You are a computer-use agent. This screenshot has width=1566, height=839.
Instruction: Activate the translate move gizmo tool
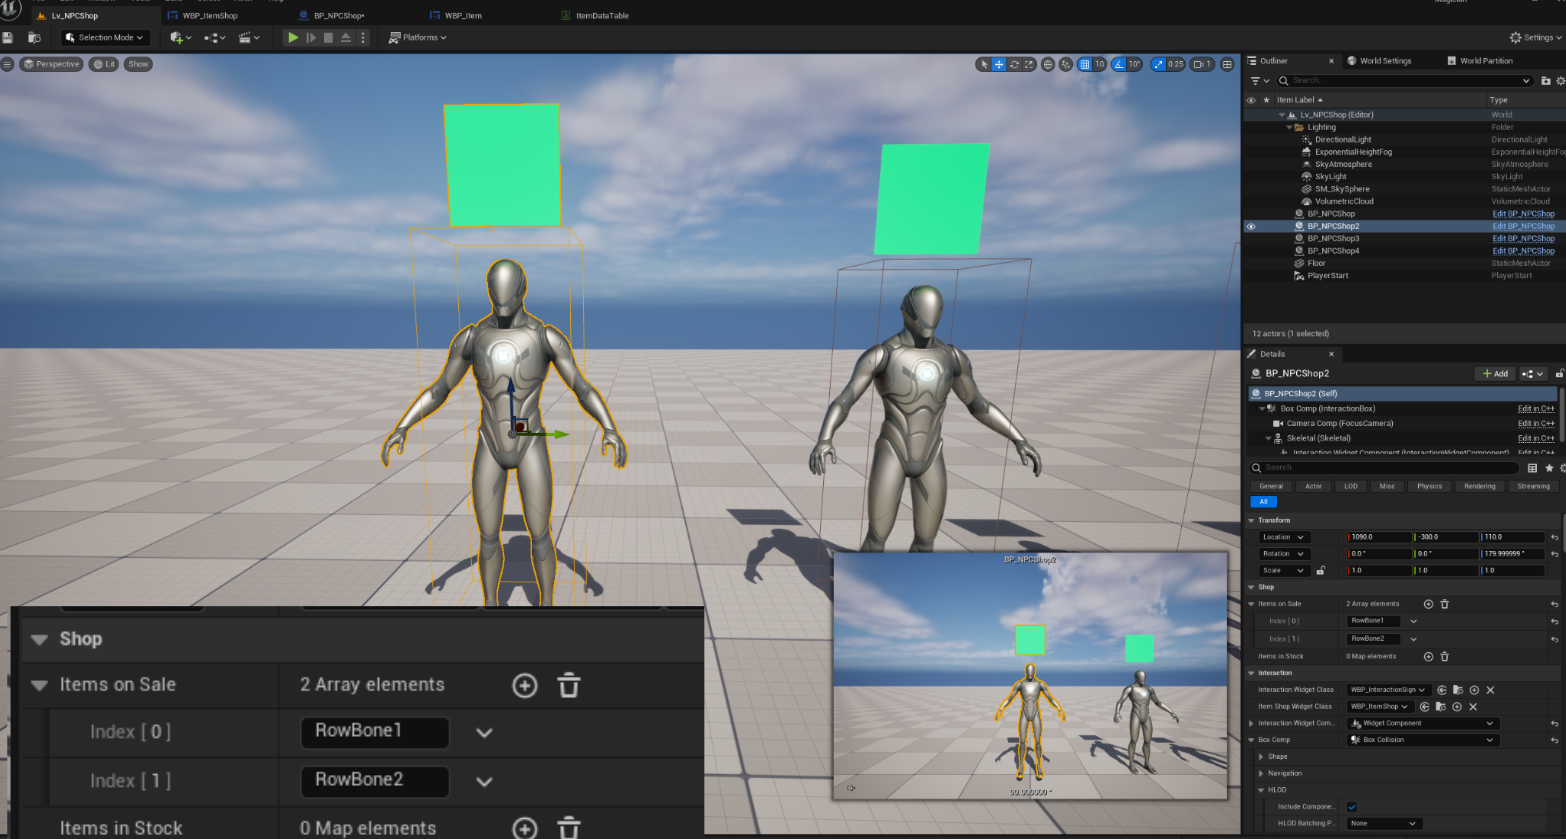(x=999, y=64)
